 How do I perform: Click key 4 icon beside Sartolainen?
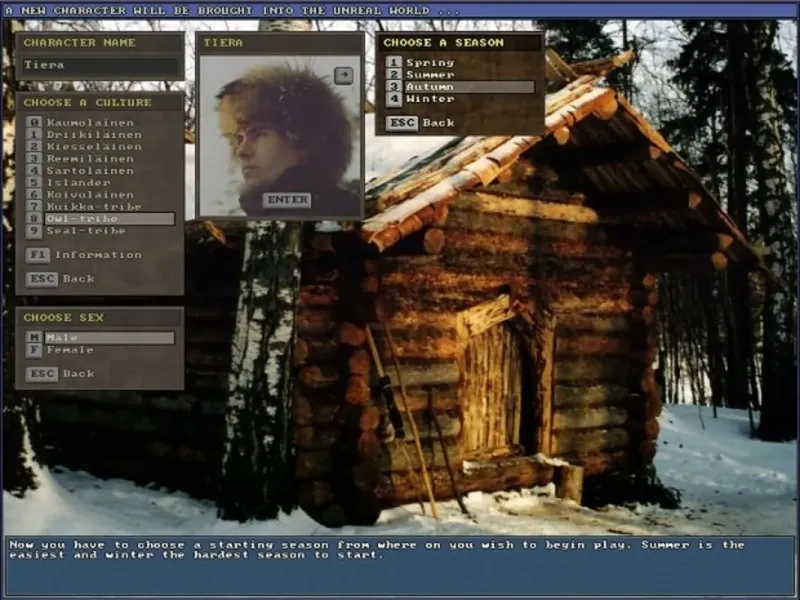[x=34, y=170]
